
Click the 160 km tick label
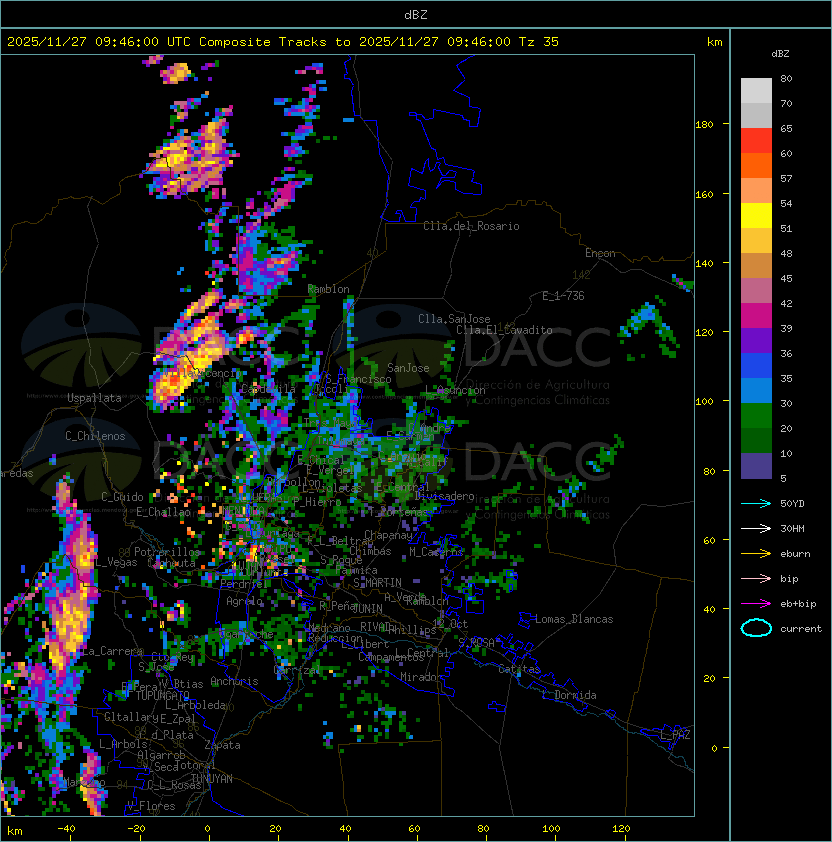point(704,194)
